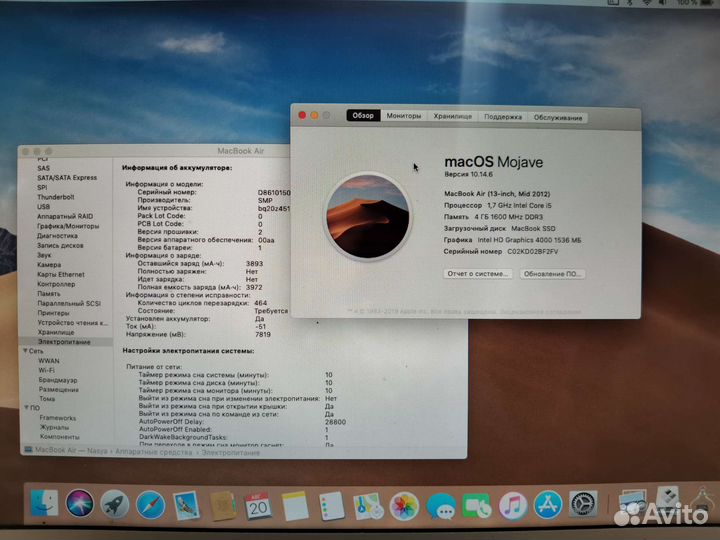Select Компоненты under ПО
The width and height of the screenshot is (720, 540).
coord(60,437)
